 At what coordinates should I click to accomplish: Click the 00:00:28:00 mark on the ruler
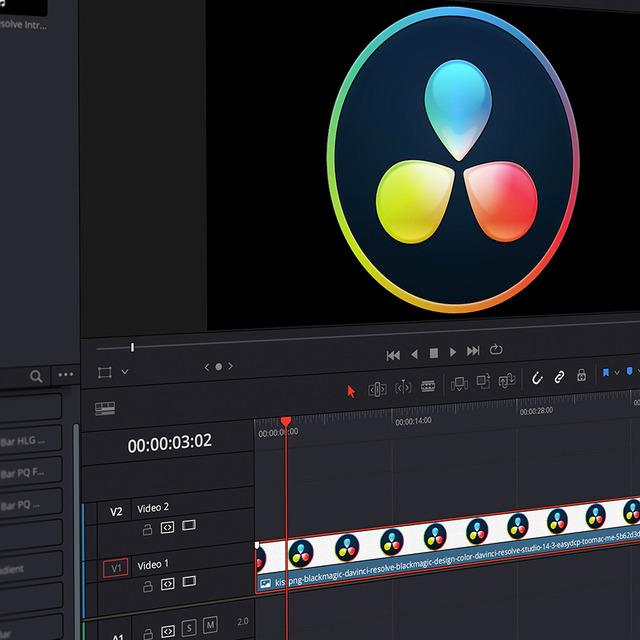[536, 411]
